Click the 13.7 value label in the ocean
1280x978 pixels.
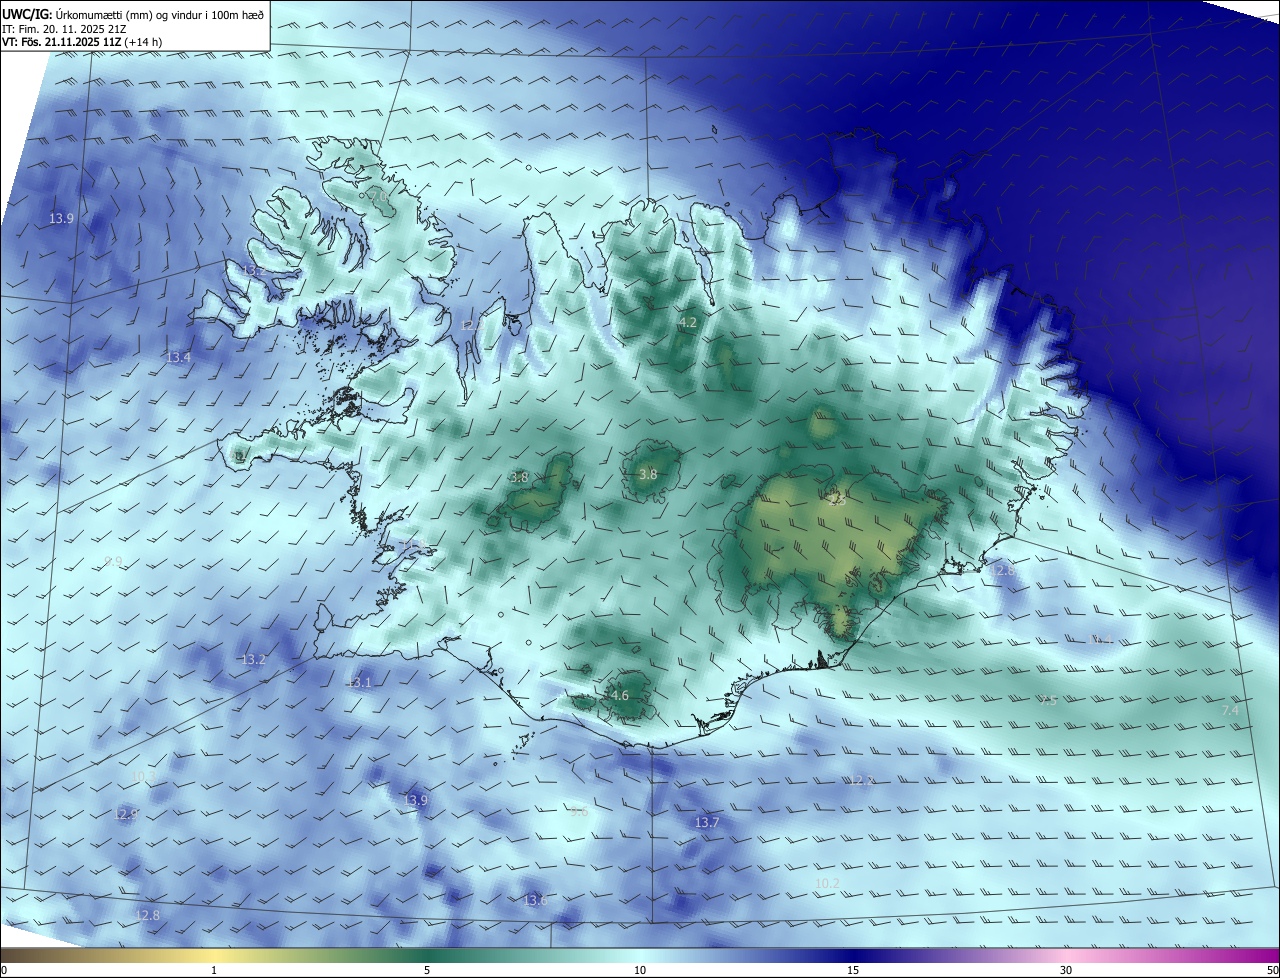(x=707, y=823)
